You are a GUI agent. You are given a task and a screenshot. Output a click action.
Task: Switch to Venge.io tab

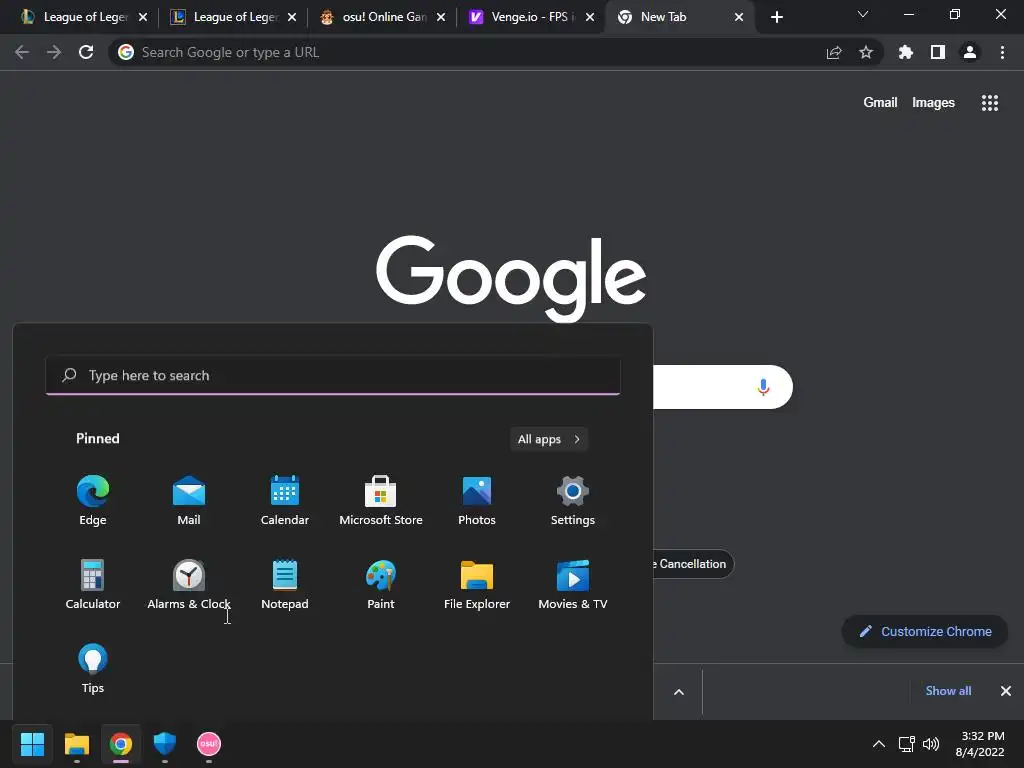tap(530, 17)
